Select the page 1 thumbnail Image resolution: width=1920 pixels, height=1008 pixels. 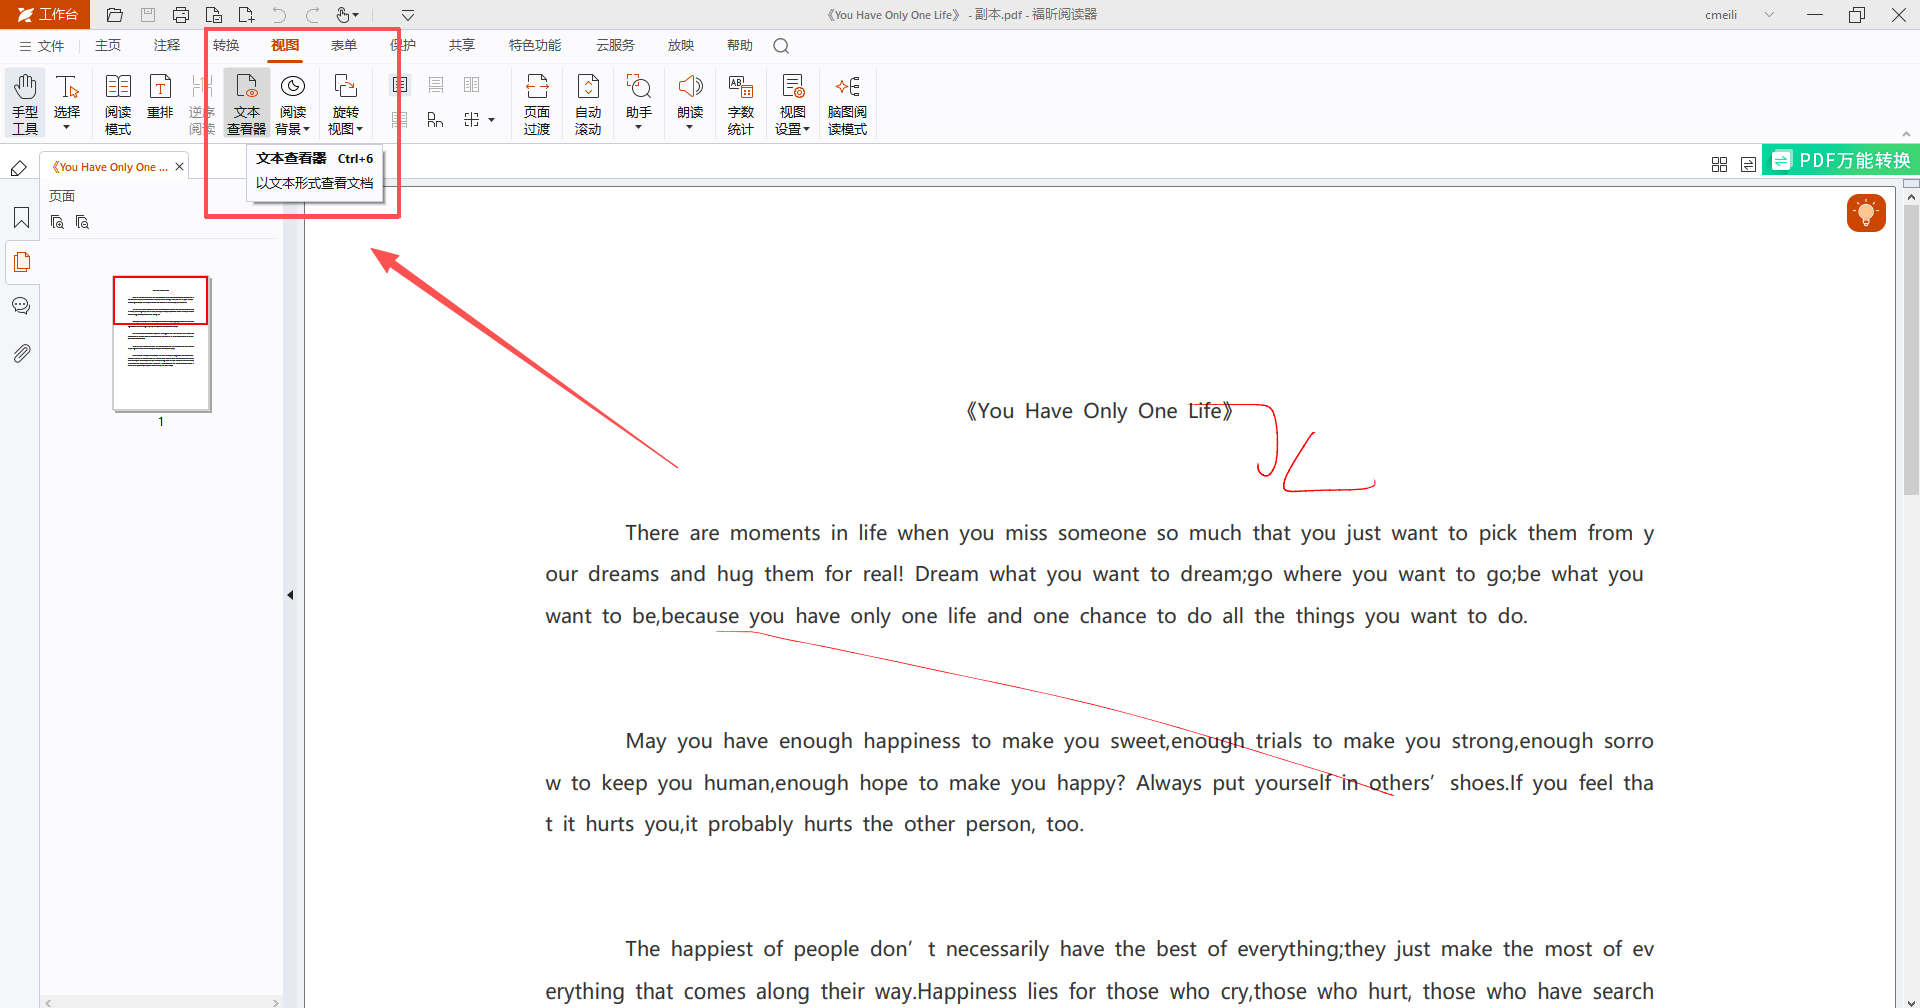[x=161, y=343]
